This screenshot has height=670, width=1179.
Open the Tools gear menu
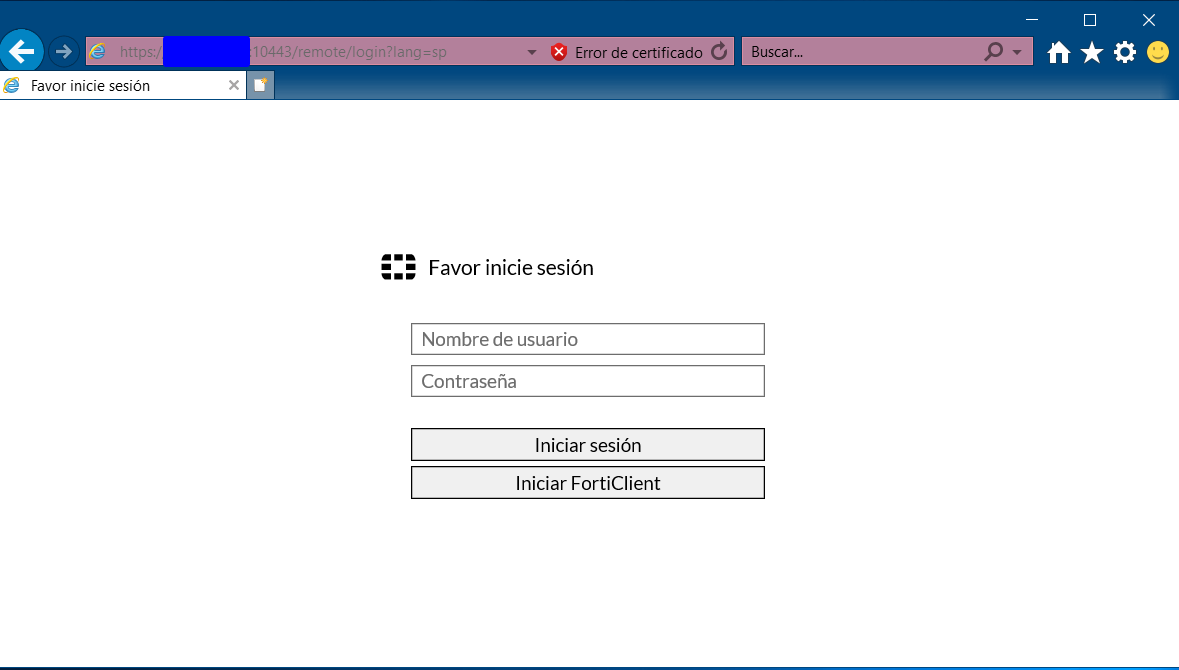click(1125, 53)
